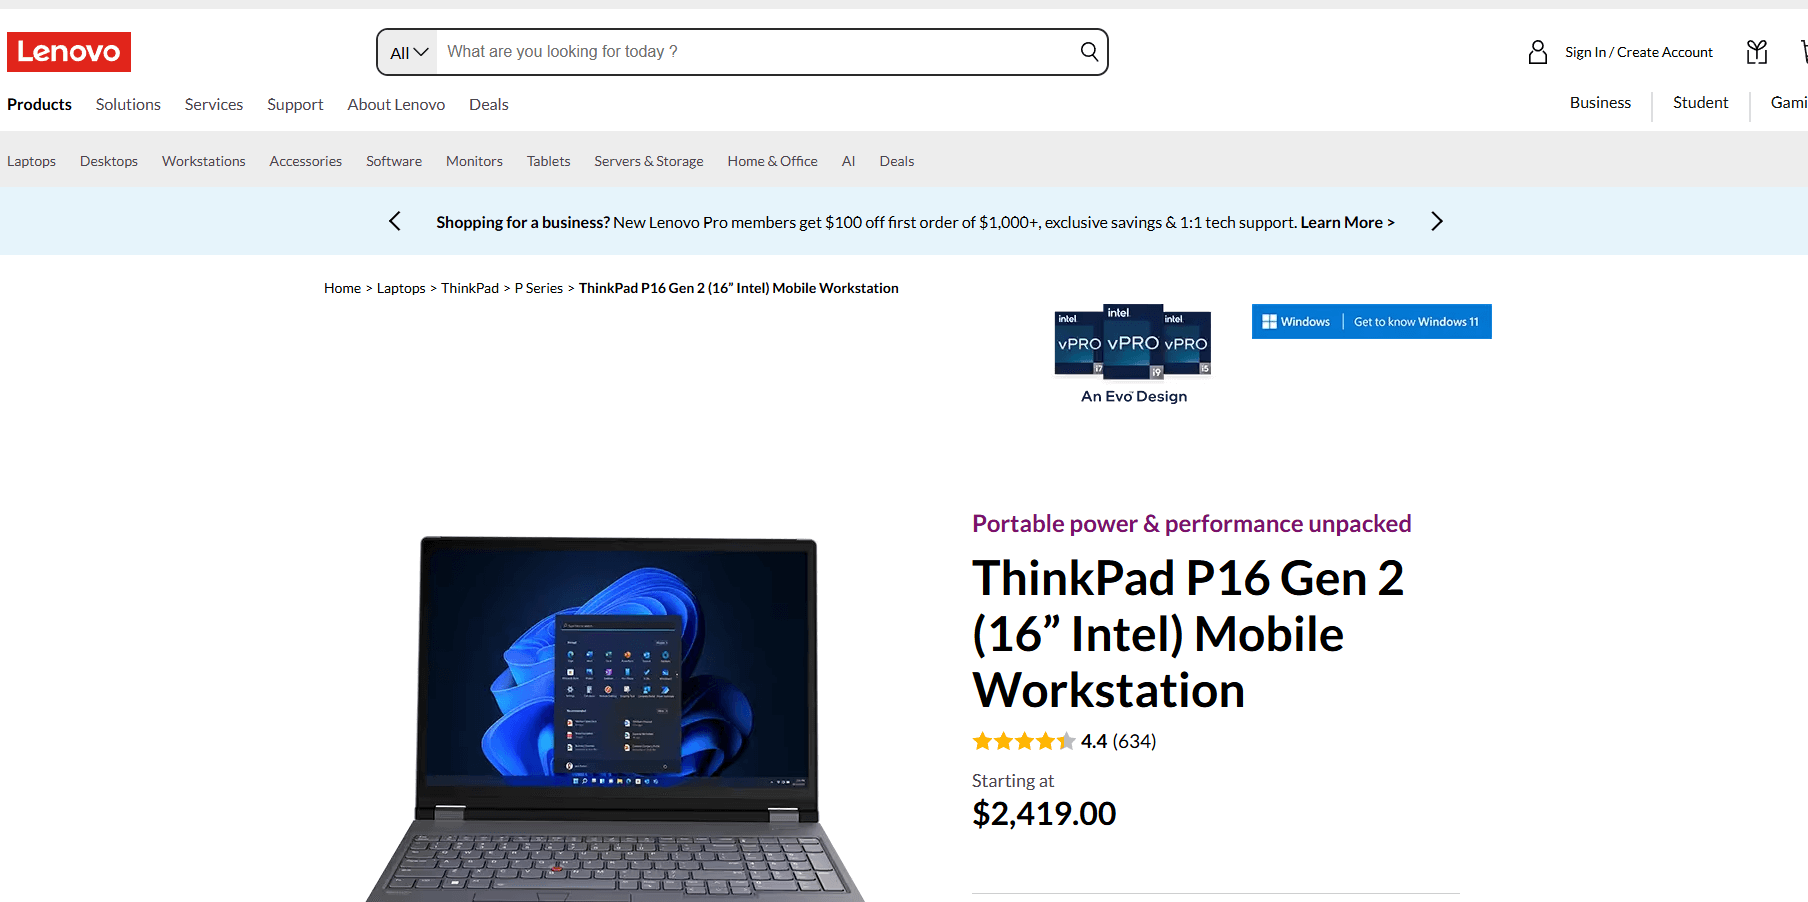Click the 4.4 star rating
Screen dimensions: 1808x902
[x=1064, y=741]
